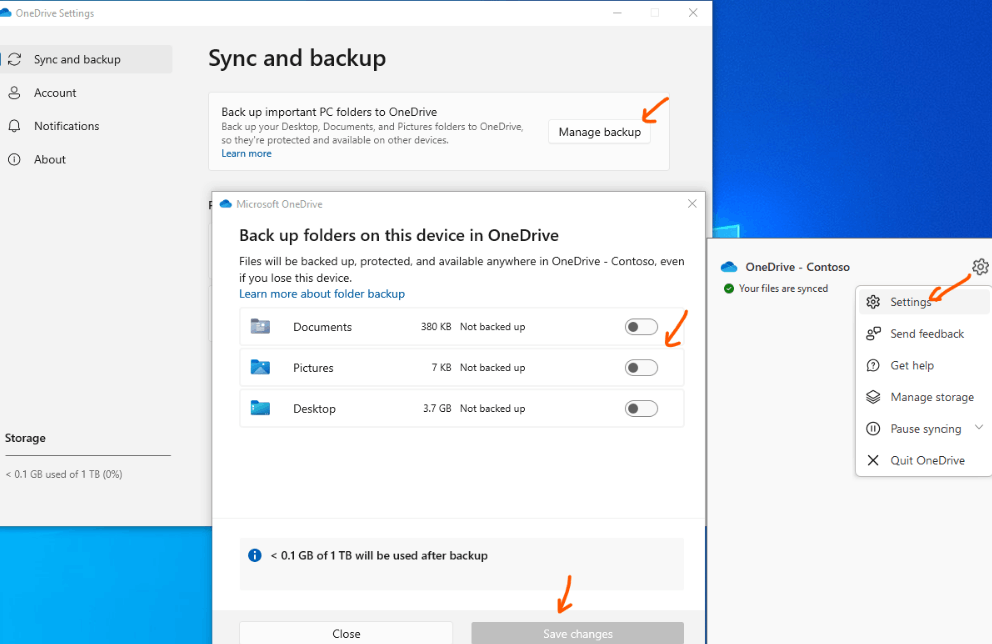Click the gear icon in OneDrive flyout

pos(980,267)
